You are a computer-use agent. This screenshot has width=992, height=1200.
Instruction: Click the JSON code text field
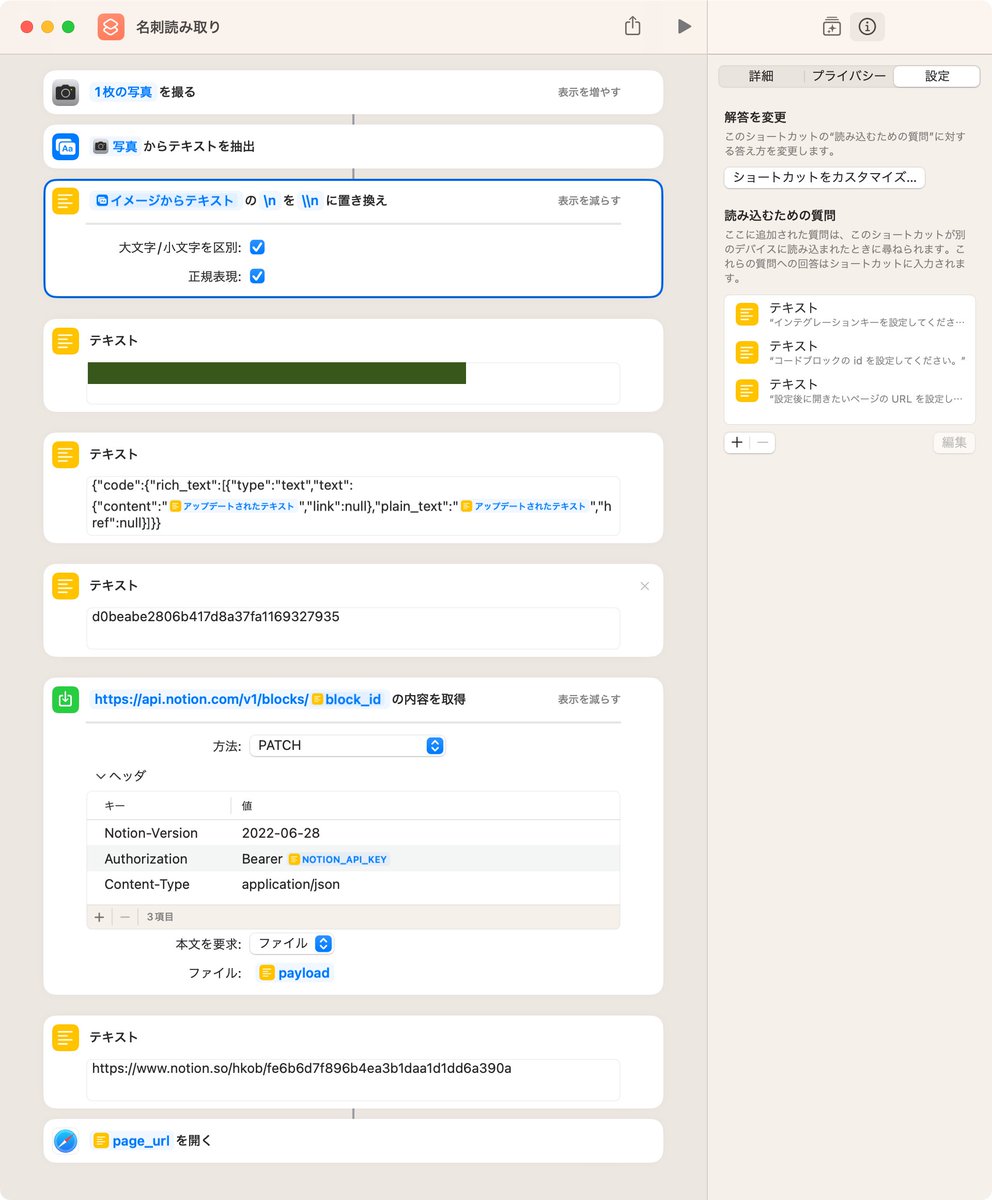(x=353, y=505)
